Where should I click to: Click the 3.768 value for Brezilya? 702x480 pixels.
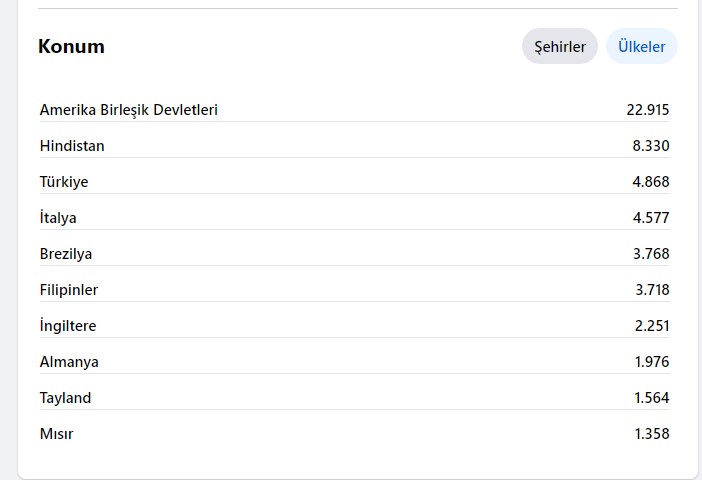tap(651, 253)
